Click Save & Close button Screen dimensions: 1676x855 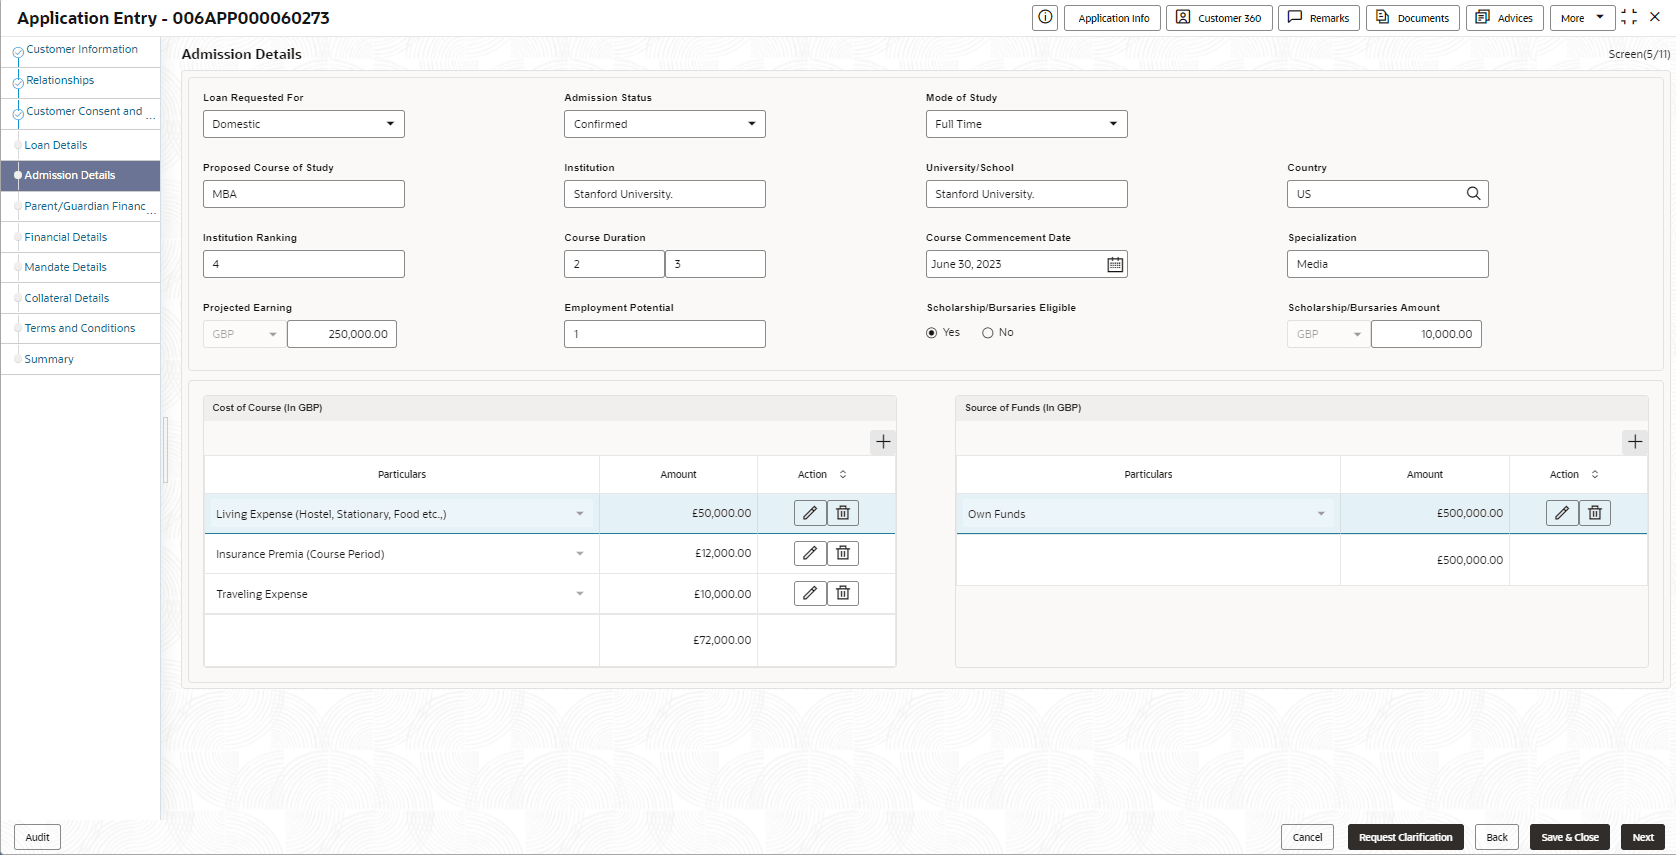click(x=1570, y=837)
